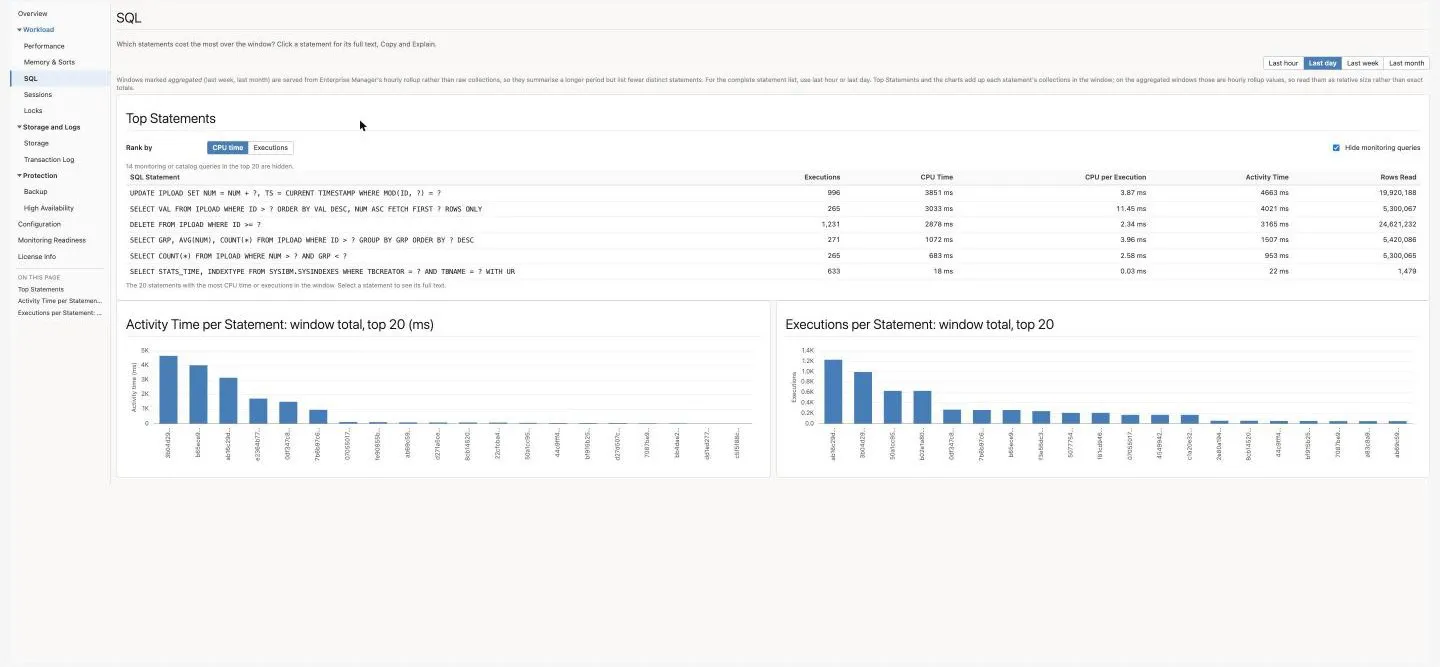Open the Transaction Log page
The height and width of the screenshot is (667, 1440).
[x=49, y=159]
